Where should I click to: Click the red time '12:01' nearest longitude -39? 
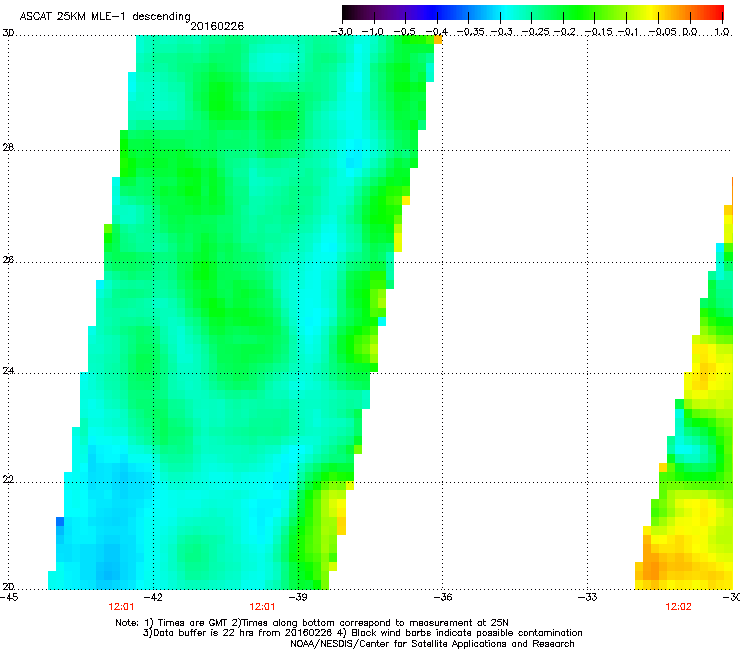click(x=262, y=607)
